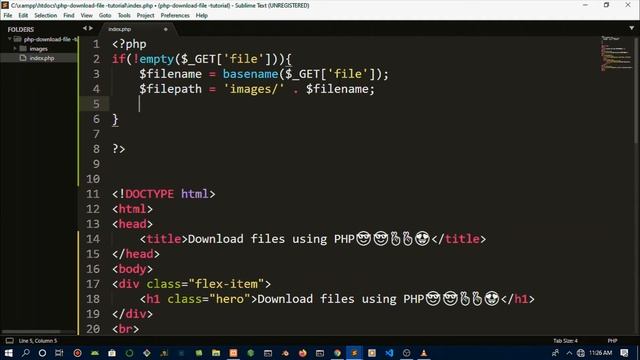The height and width of the screenshot is (360, 640).
Task: Open the Find menu
Action: (69, 16)
